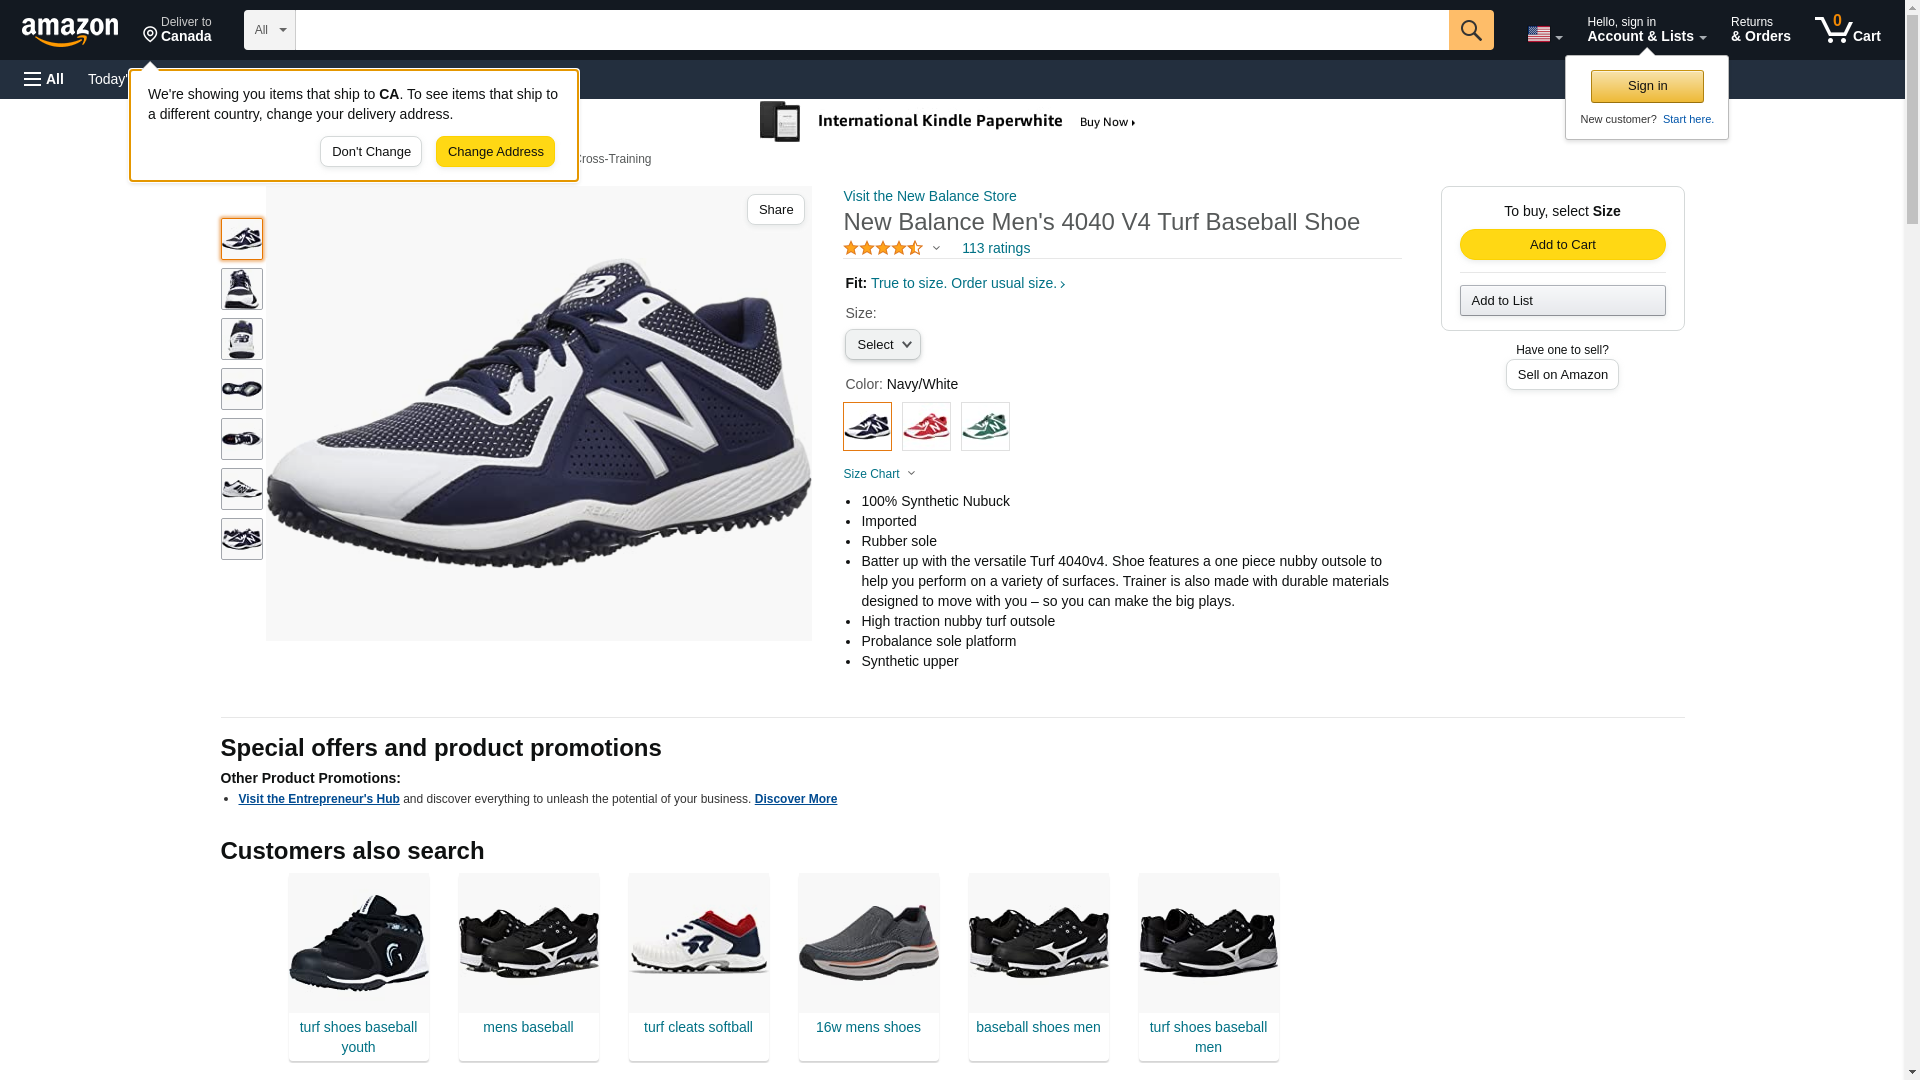Open Returns & Orders
The height and width of the screenshot is (1080, 1920).
1760,30
